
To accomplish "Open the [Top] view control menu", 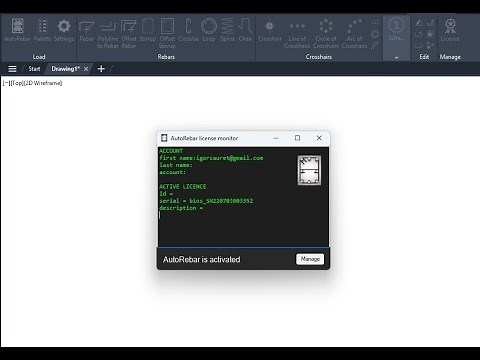I will [17, 83].
